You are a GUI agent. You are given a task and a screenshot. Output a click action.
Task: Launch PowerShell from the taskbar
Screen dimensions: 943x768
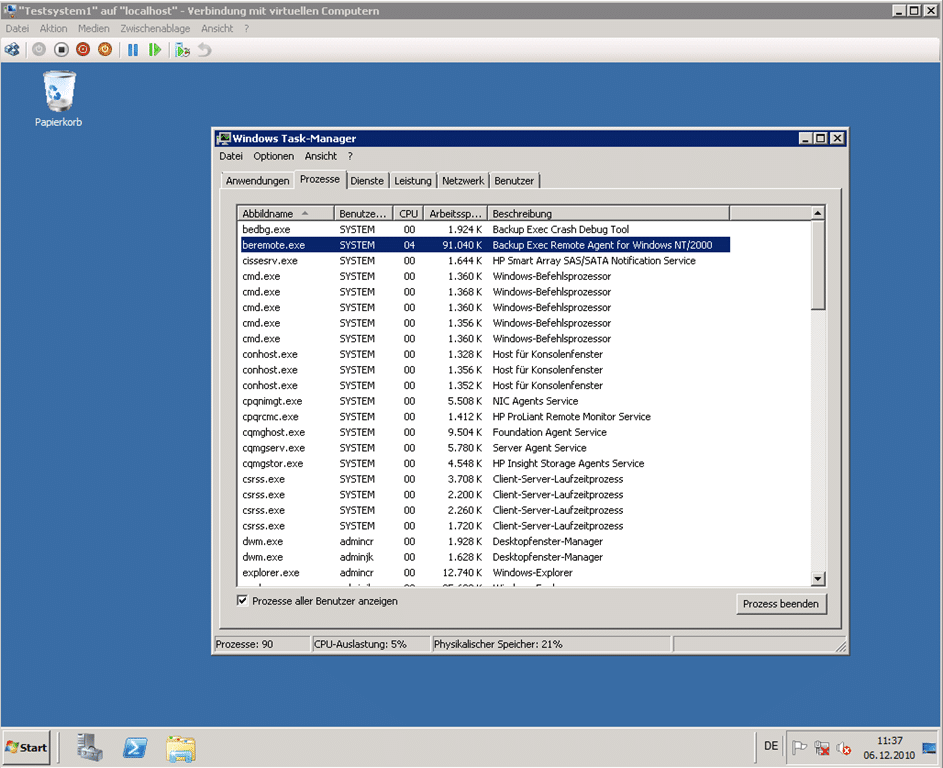[135, 748]
